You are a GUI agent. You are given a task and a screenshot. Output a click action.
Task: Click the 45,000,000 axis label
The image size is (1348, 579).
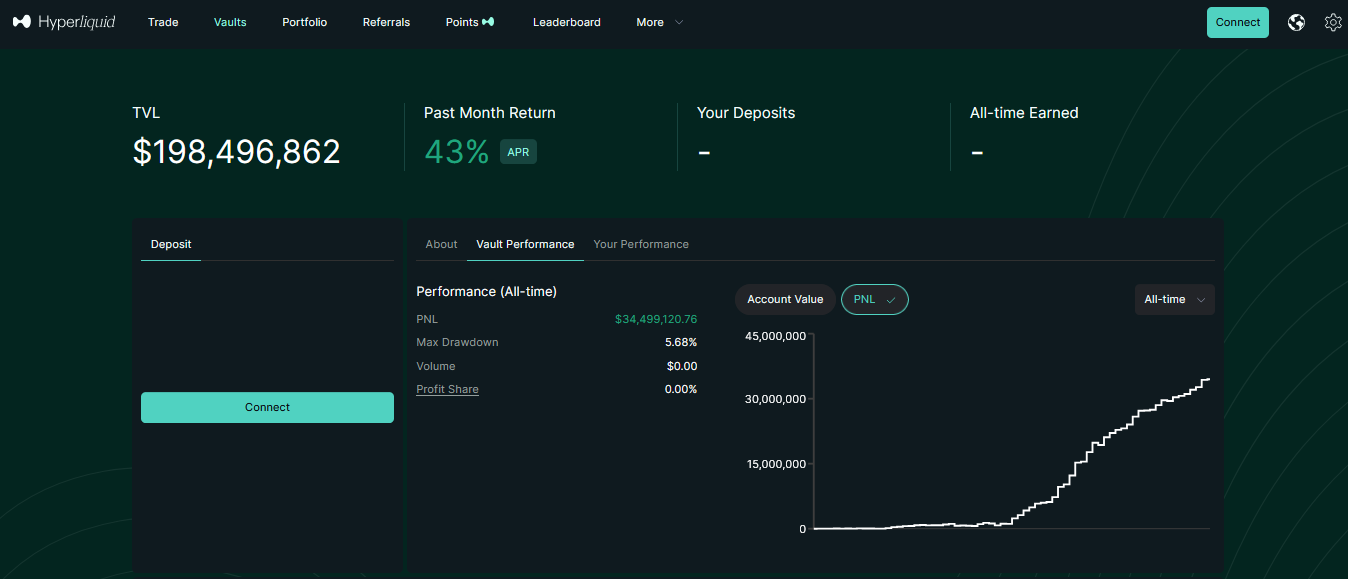click(x=776, y=336)
